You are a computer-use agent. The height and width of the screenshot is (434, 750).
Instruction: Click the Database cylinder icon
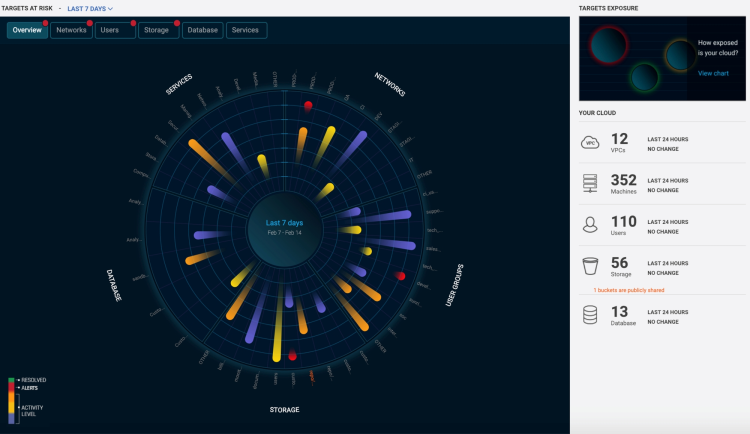[x=590, y=315]
